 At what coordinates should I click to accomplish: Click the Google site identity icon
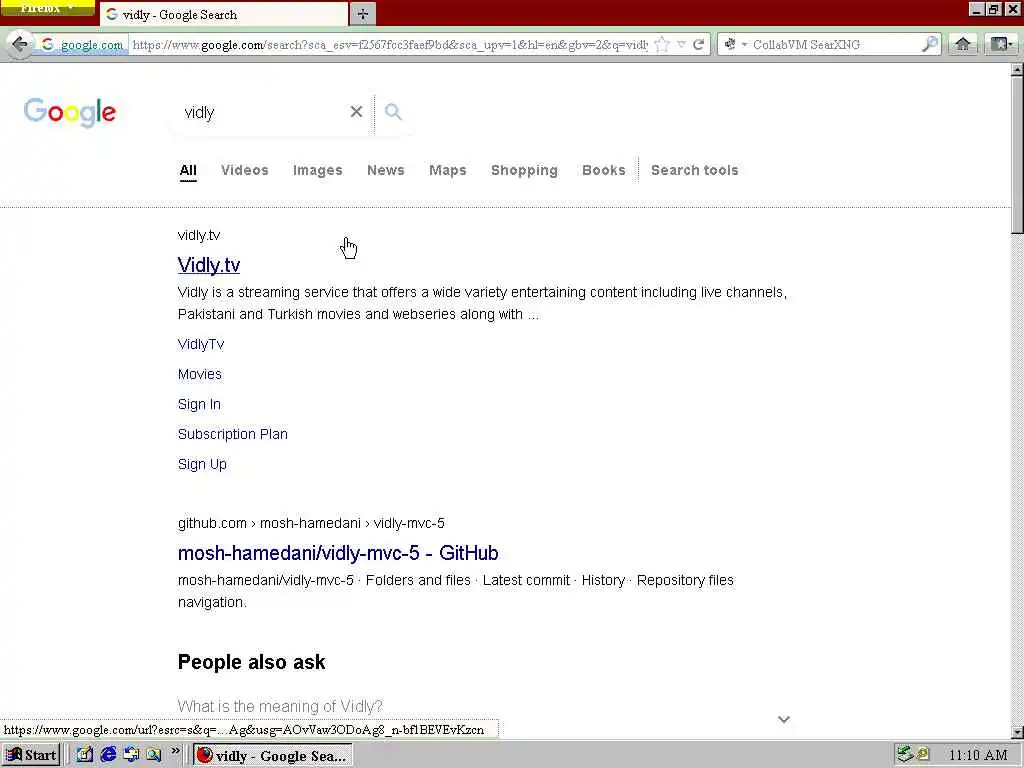click(x=82, y=45)
